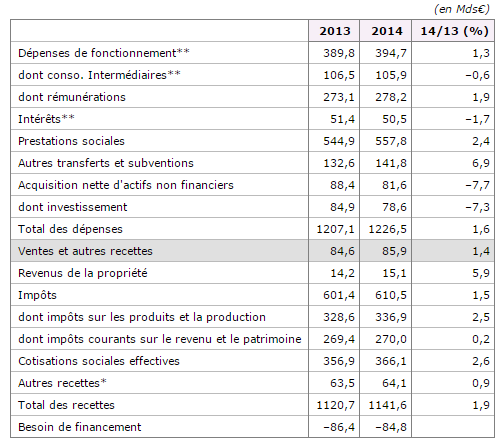Click the Total des dépenses label
Viewport: 497px width, 439px height.
click(x=70, y=229)
